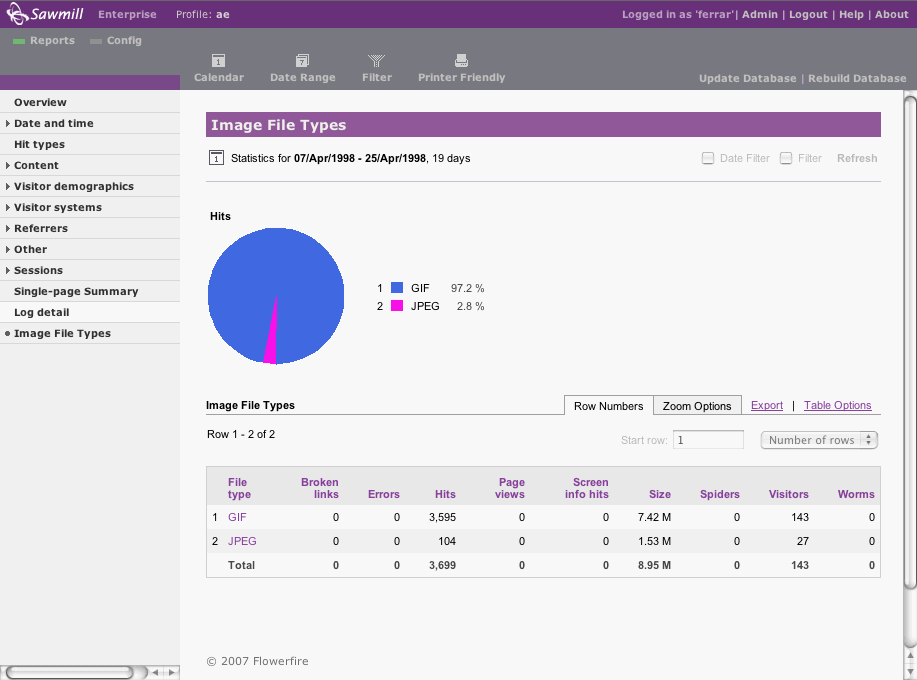Click the Sawmill logo icon
Image resolution: width=917 pixels, height=680 pixels.
(x=20, y=15)
